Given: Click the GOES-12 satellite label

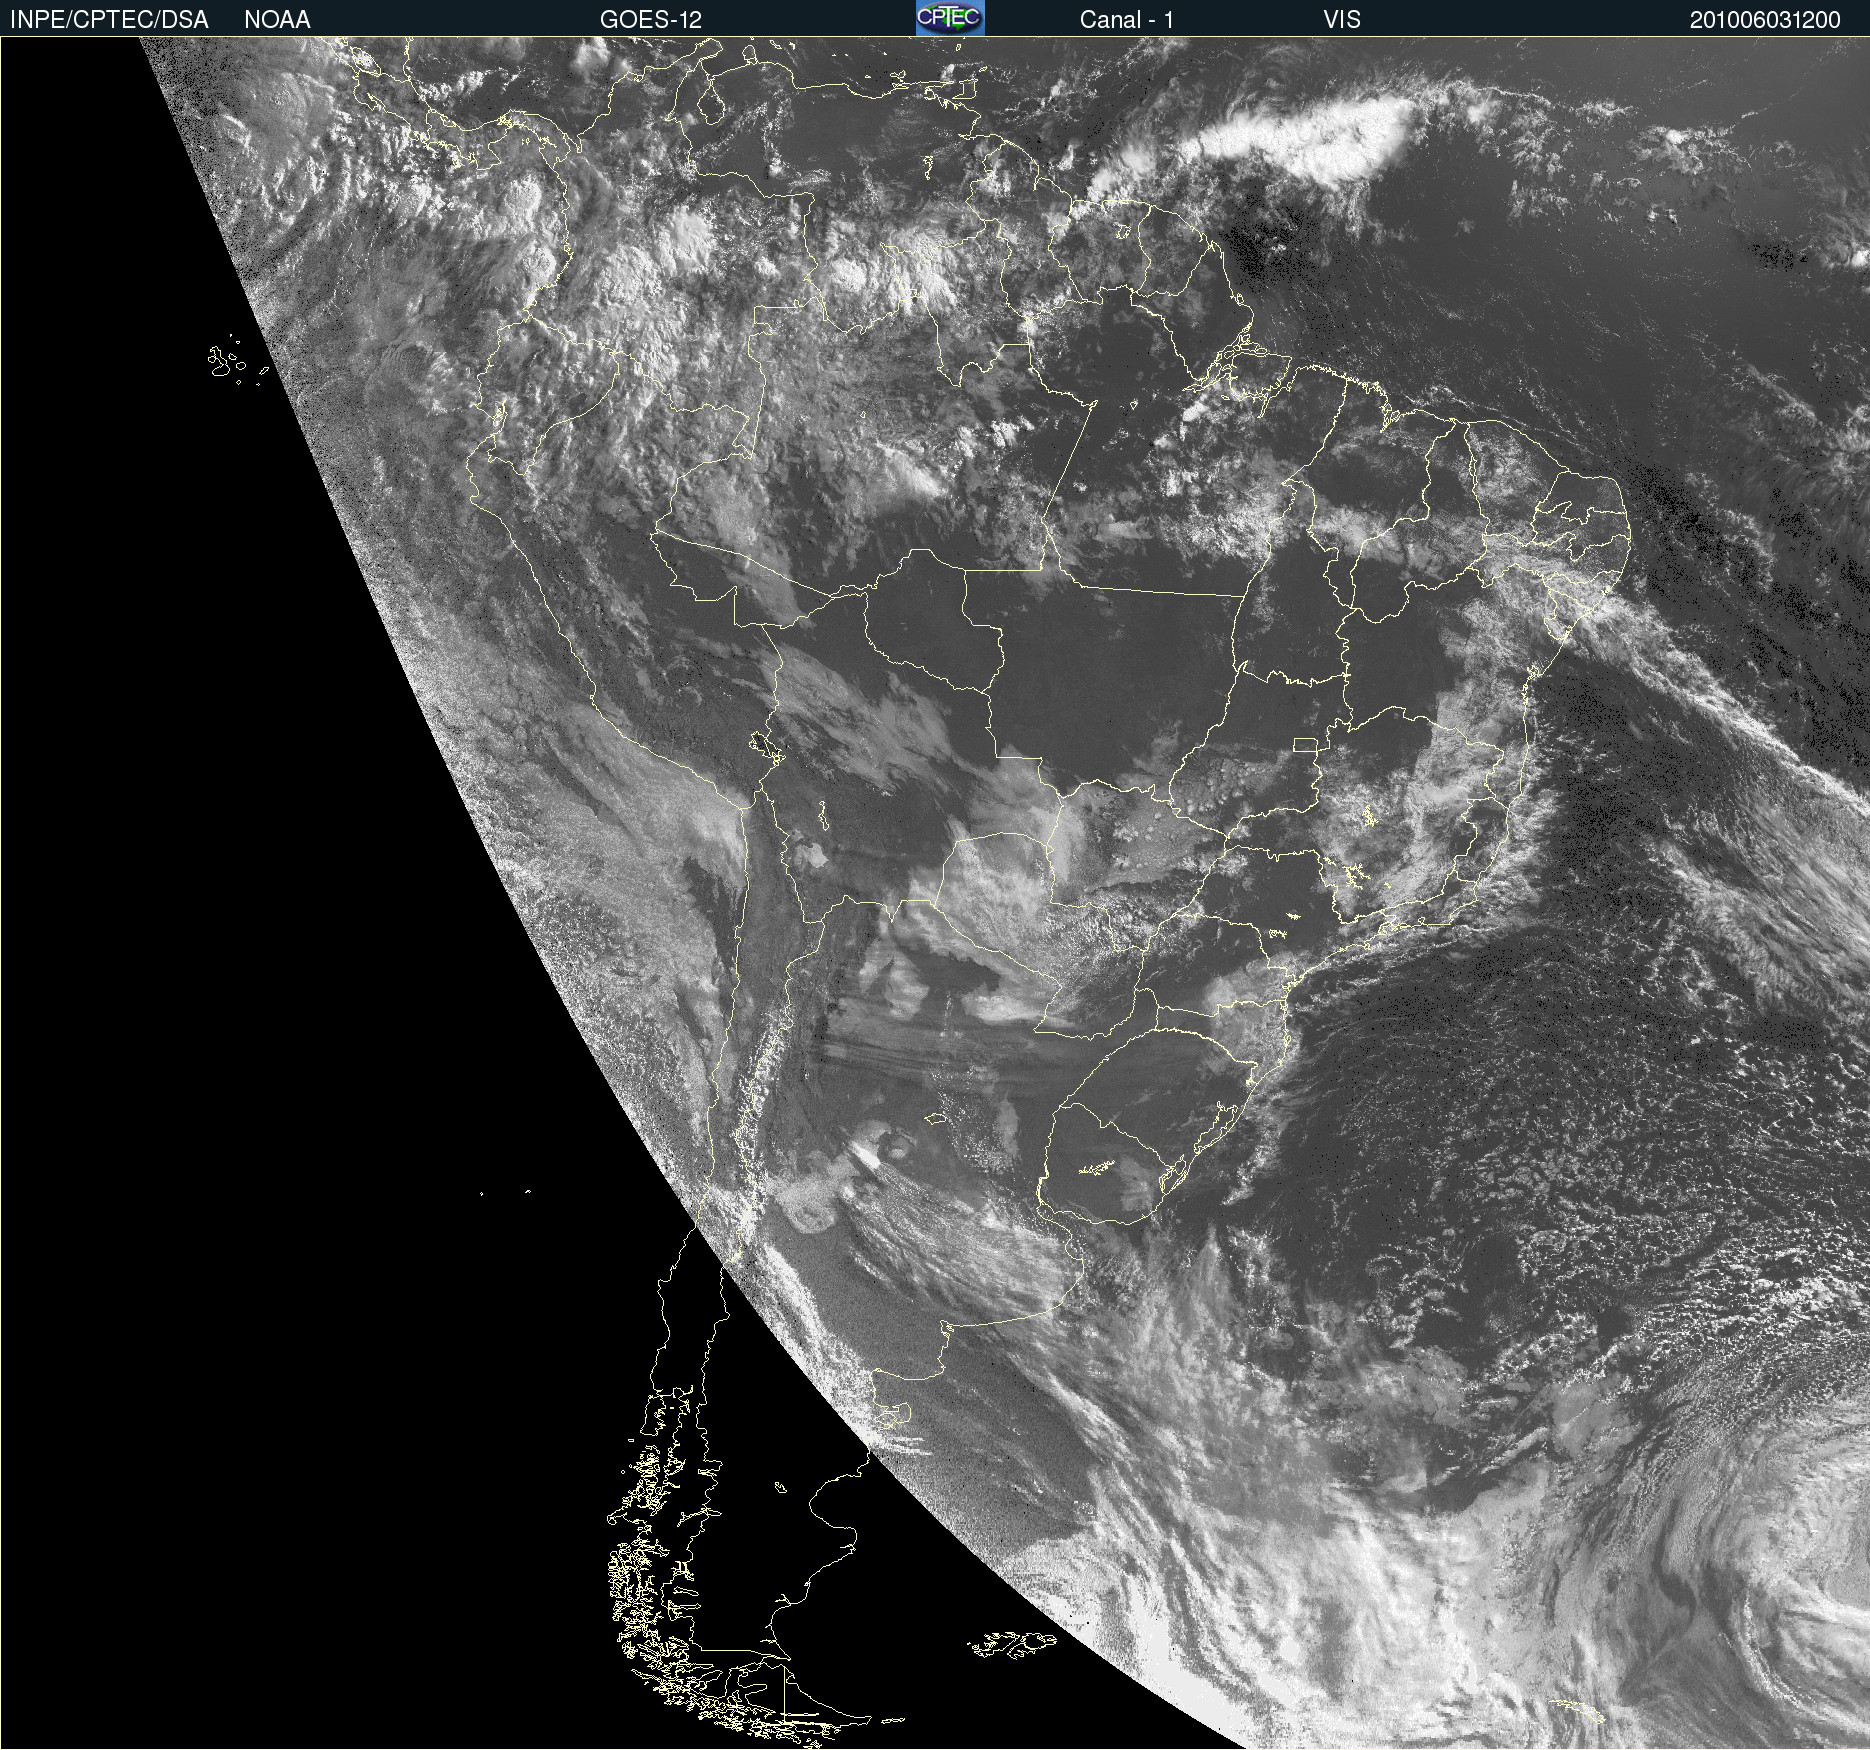Looking at the screenshot, I should (x=651, y=20).
